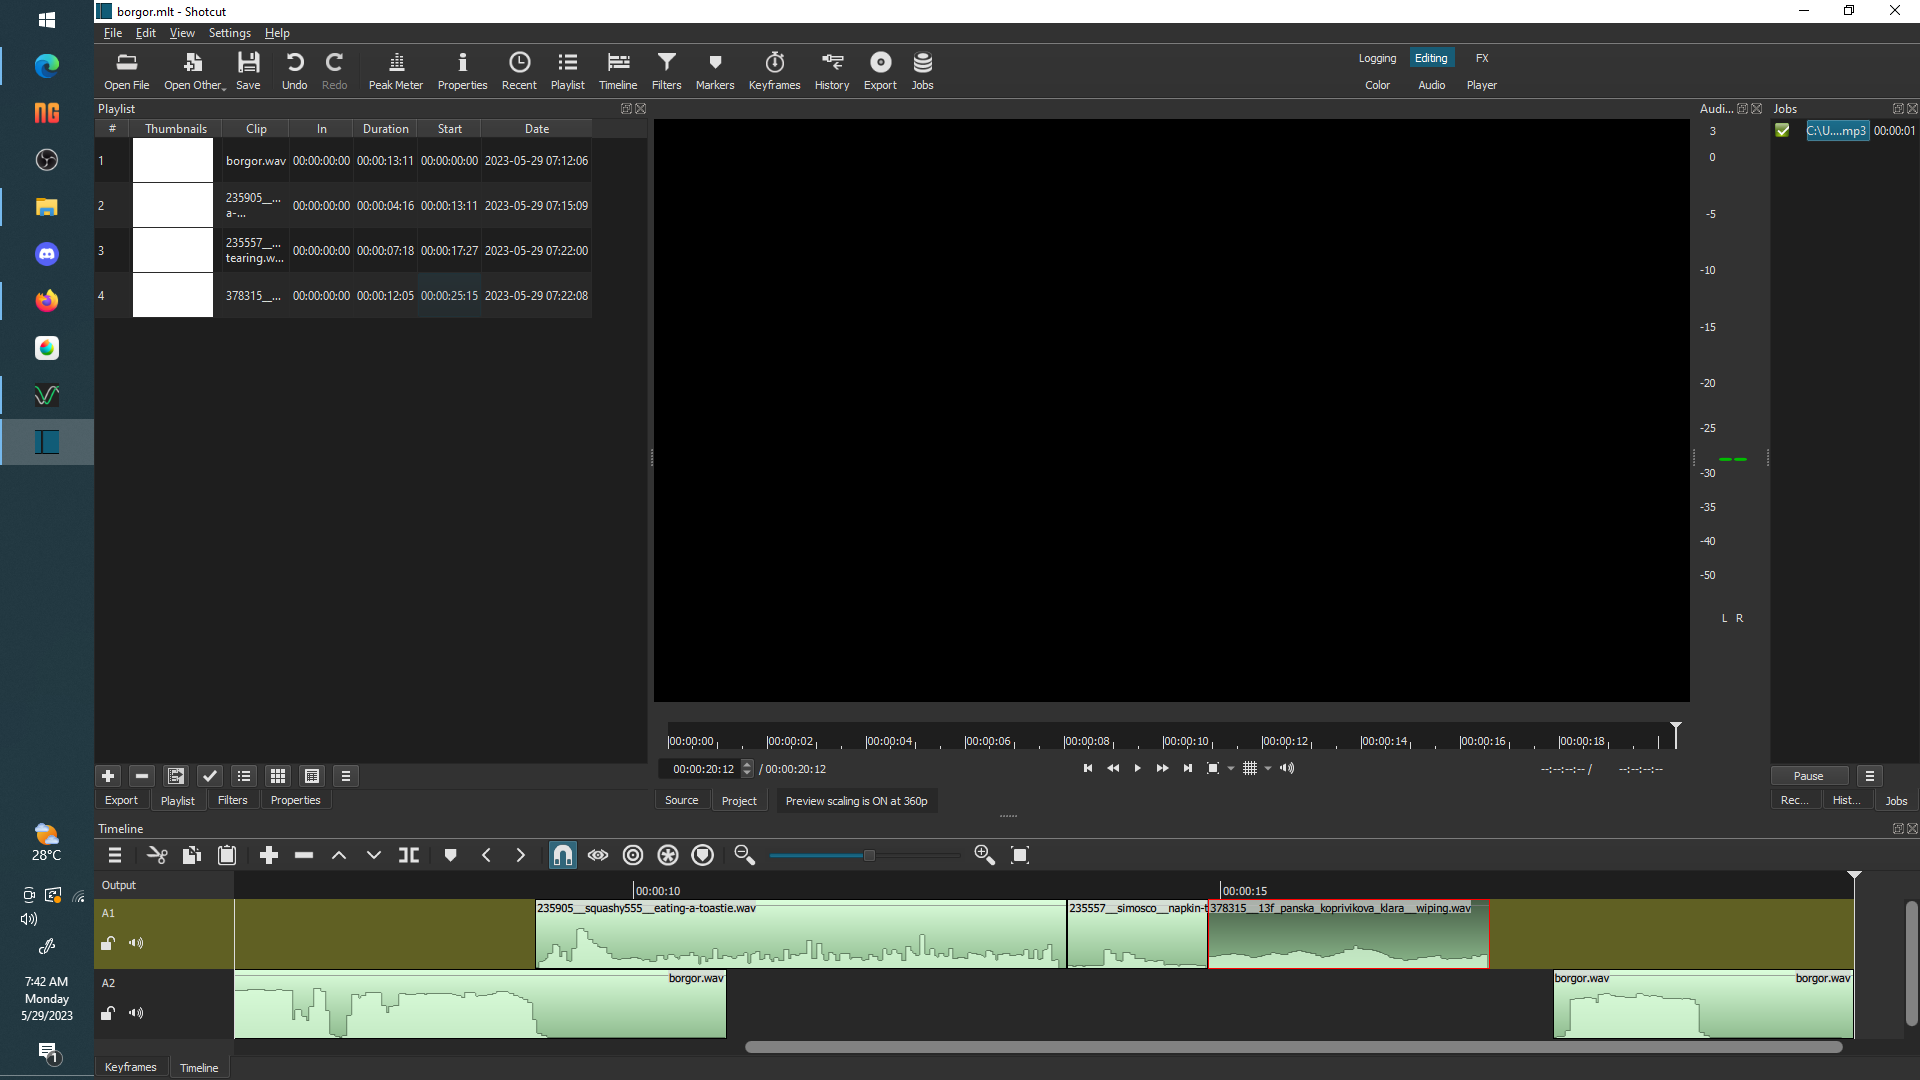This screenshot has width=1920, height=1080.
Task: Open the Peak Meter panel
Action: pyautogui.click(x=396, y=71)
